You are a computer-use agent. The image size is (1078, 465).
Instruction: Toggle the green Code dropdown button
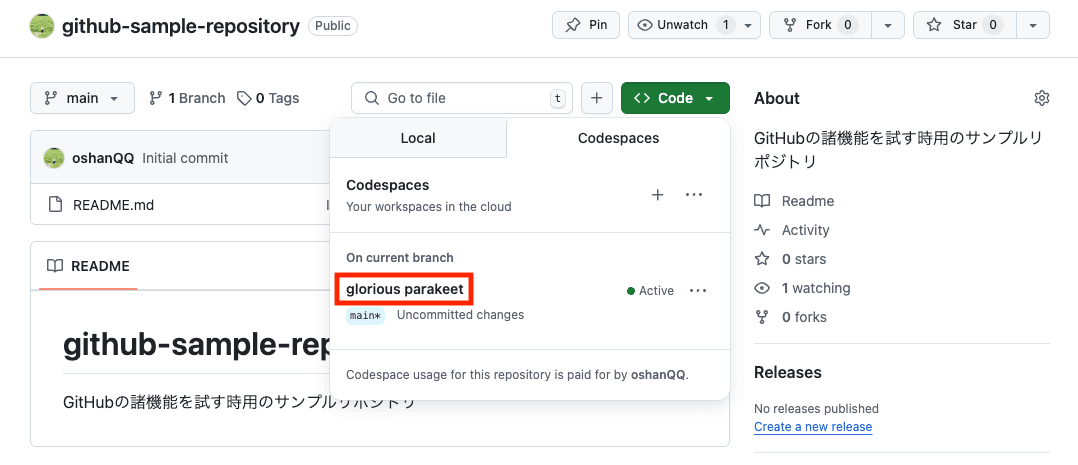click(675, 98)
